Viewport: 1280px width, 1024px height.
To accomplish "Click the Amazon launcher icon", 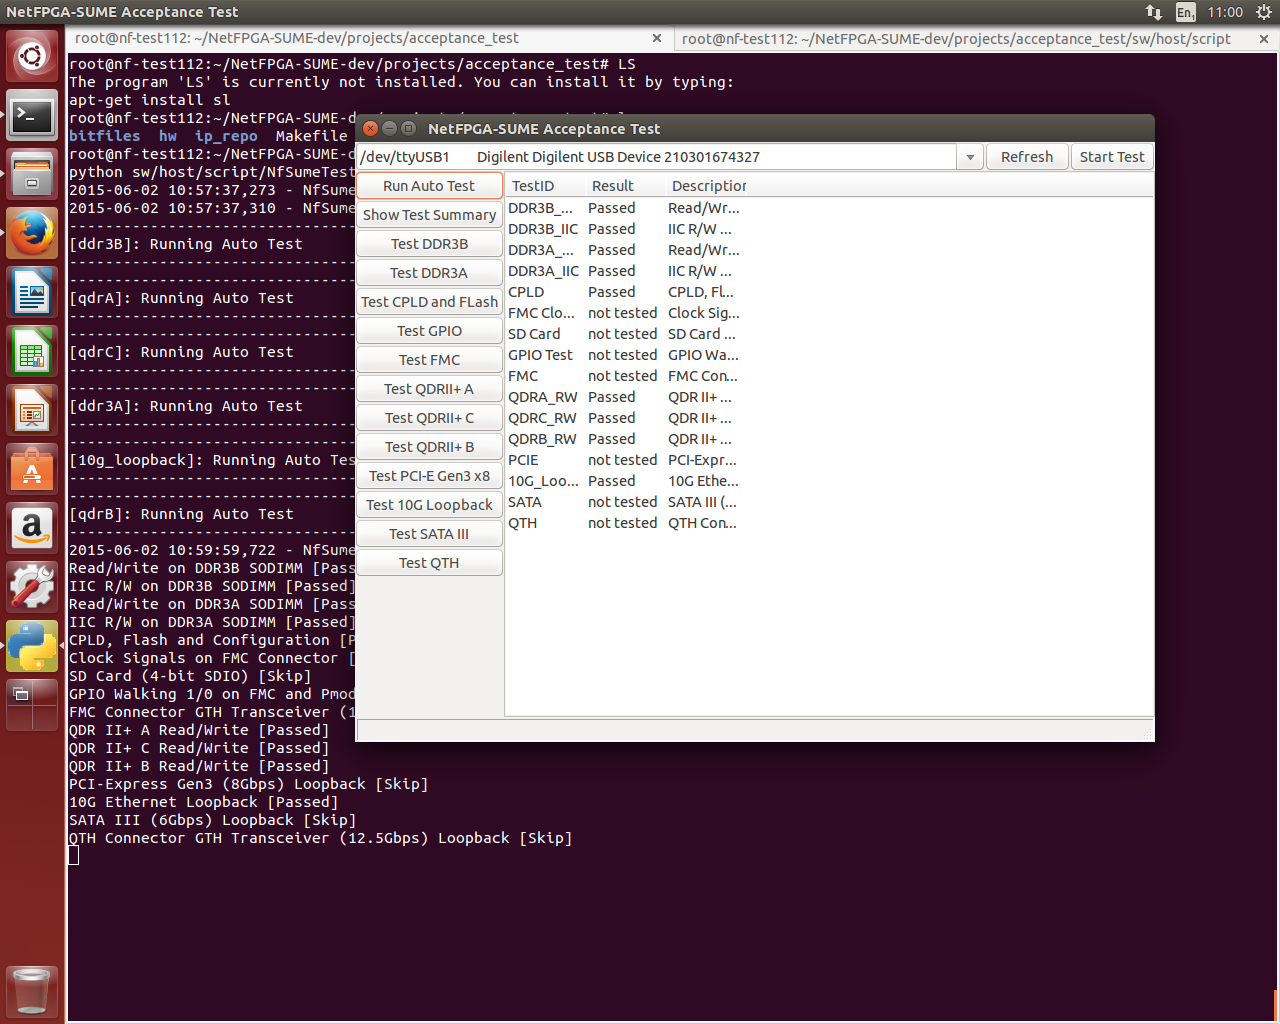I will pos(32,528).
